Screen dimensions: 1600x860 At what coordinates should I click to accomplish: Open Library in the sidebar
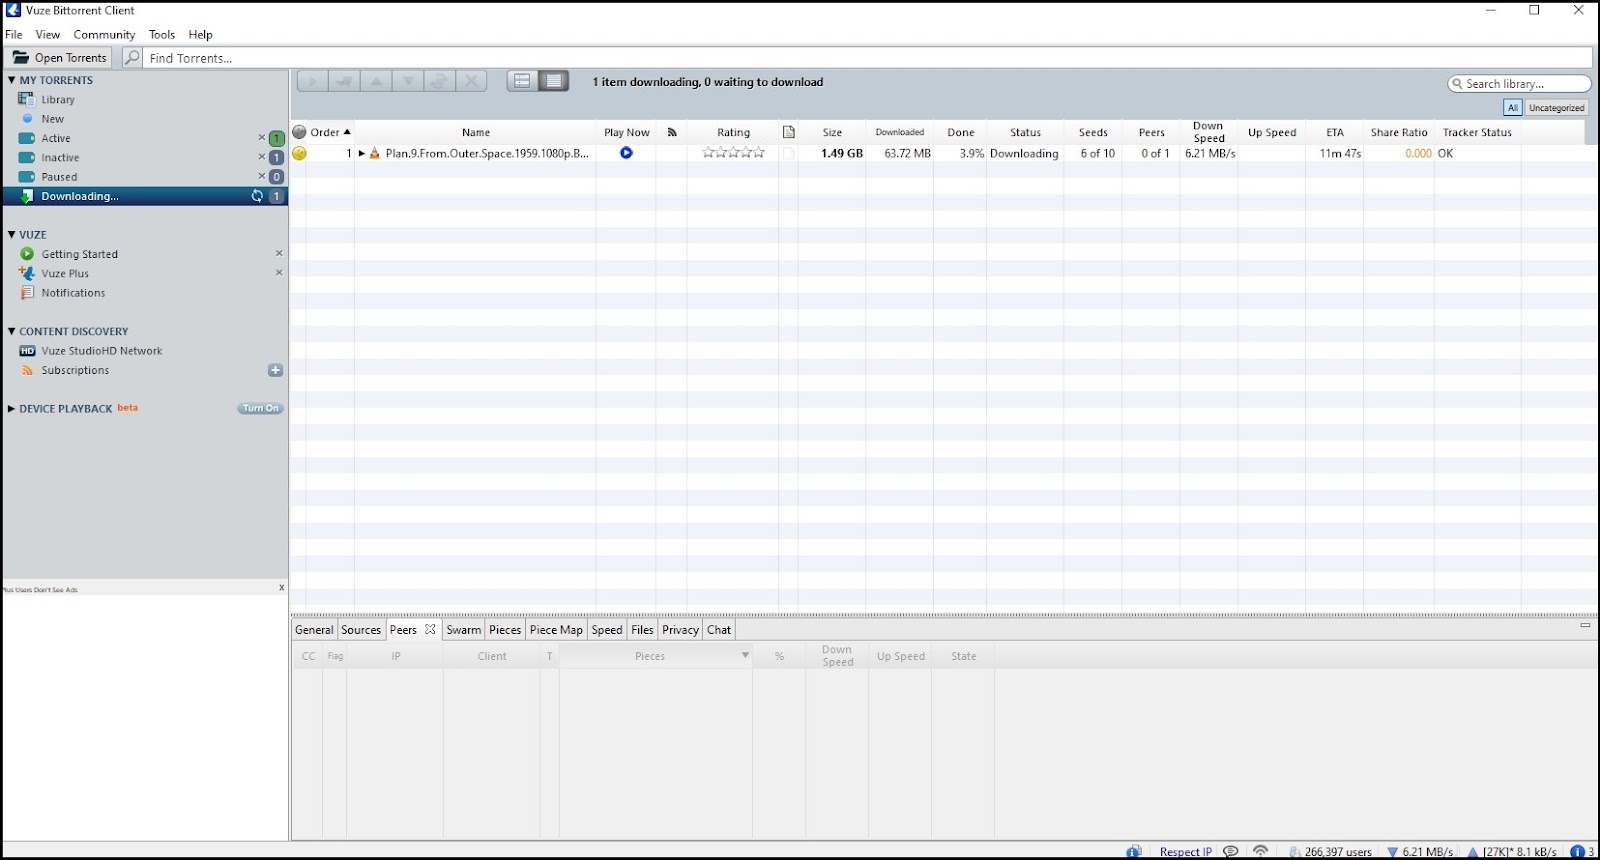58,99
